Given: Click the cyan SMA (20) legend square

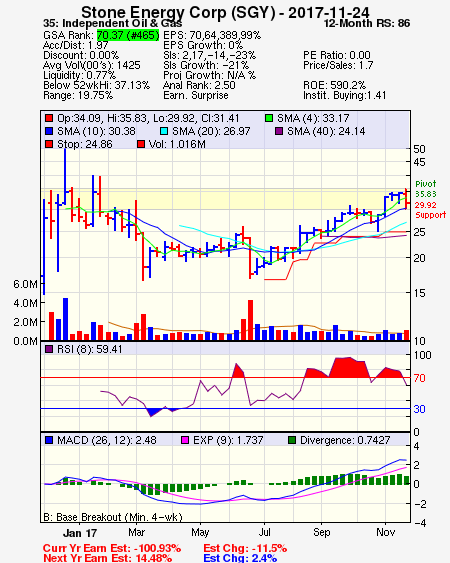Looking at the screenshot, I should [x=164, y=131].
